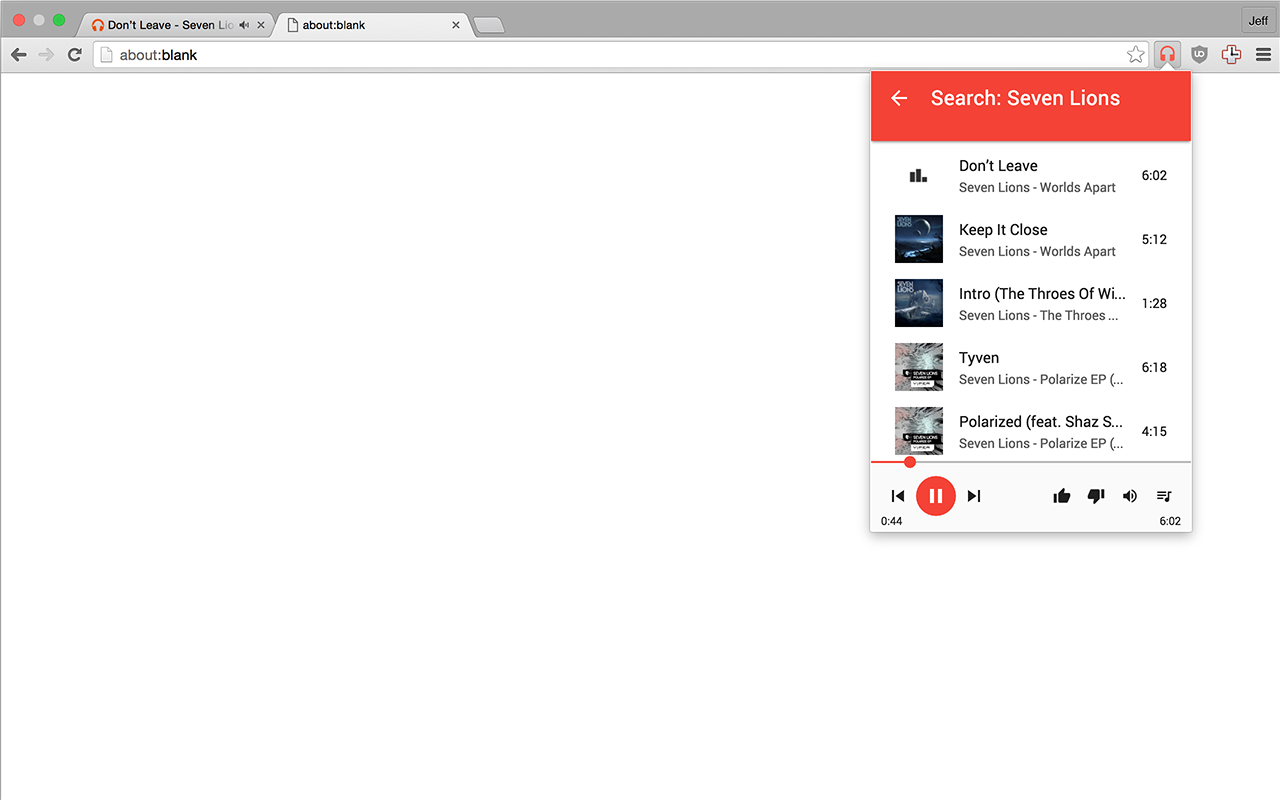Click the 6:02 duration of Don't Leave
This screenshot has height=800, width=1280.
1154,175
